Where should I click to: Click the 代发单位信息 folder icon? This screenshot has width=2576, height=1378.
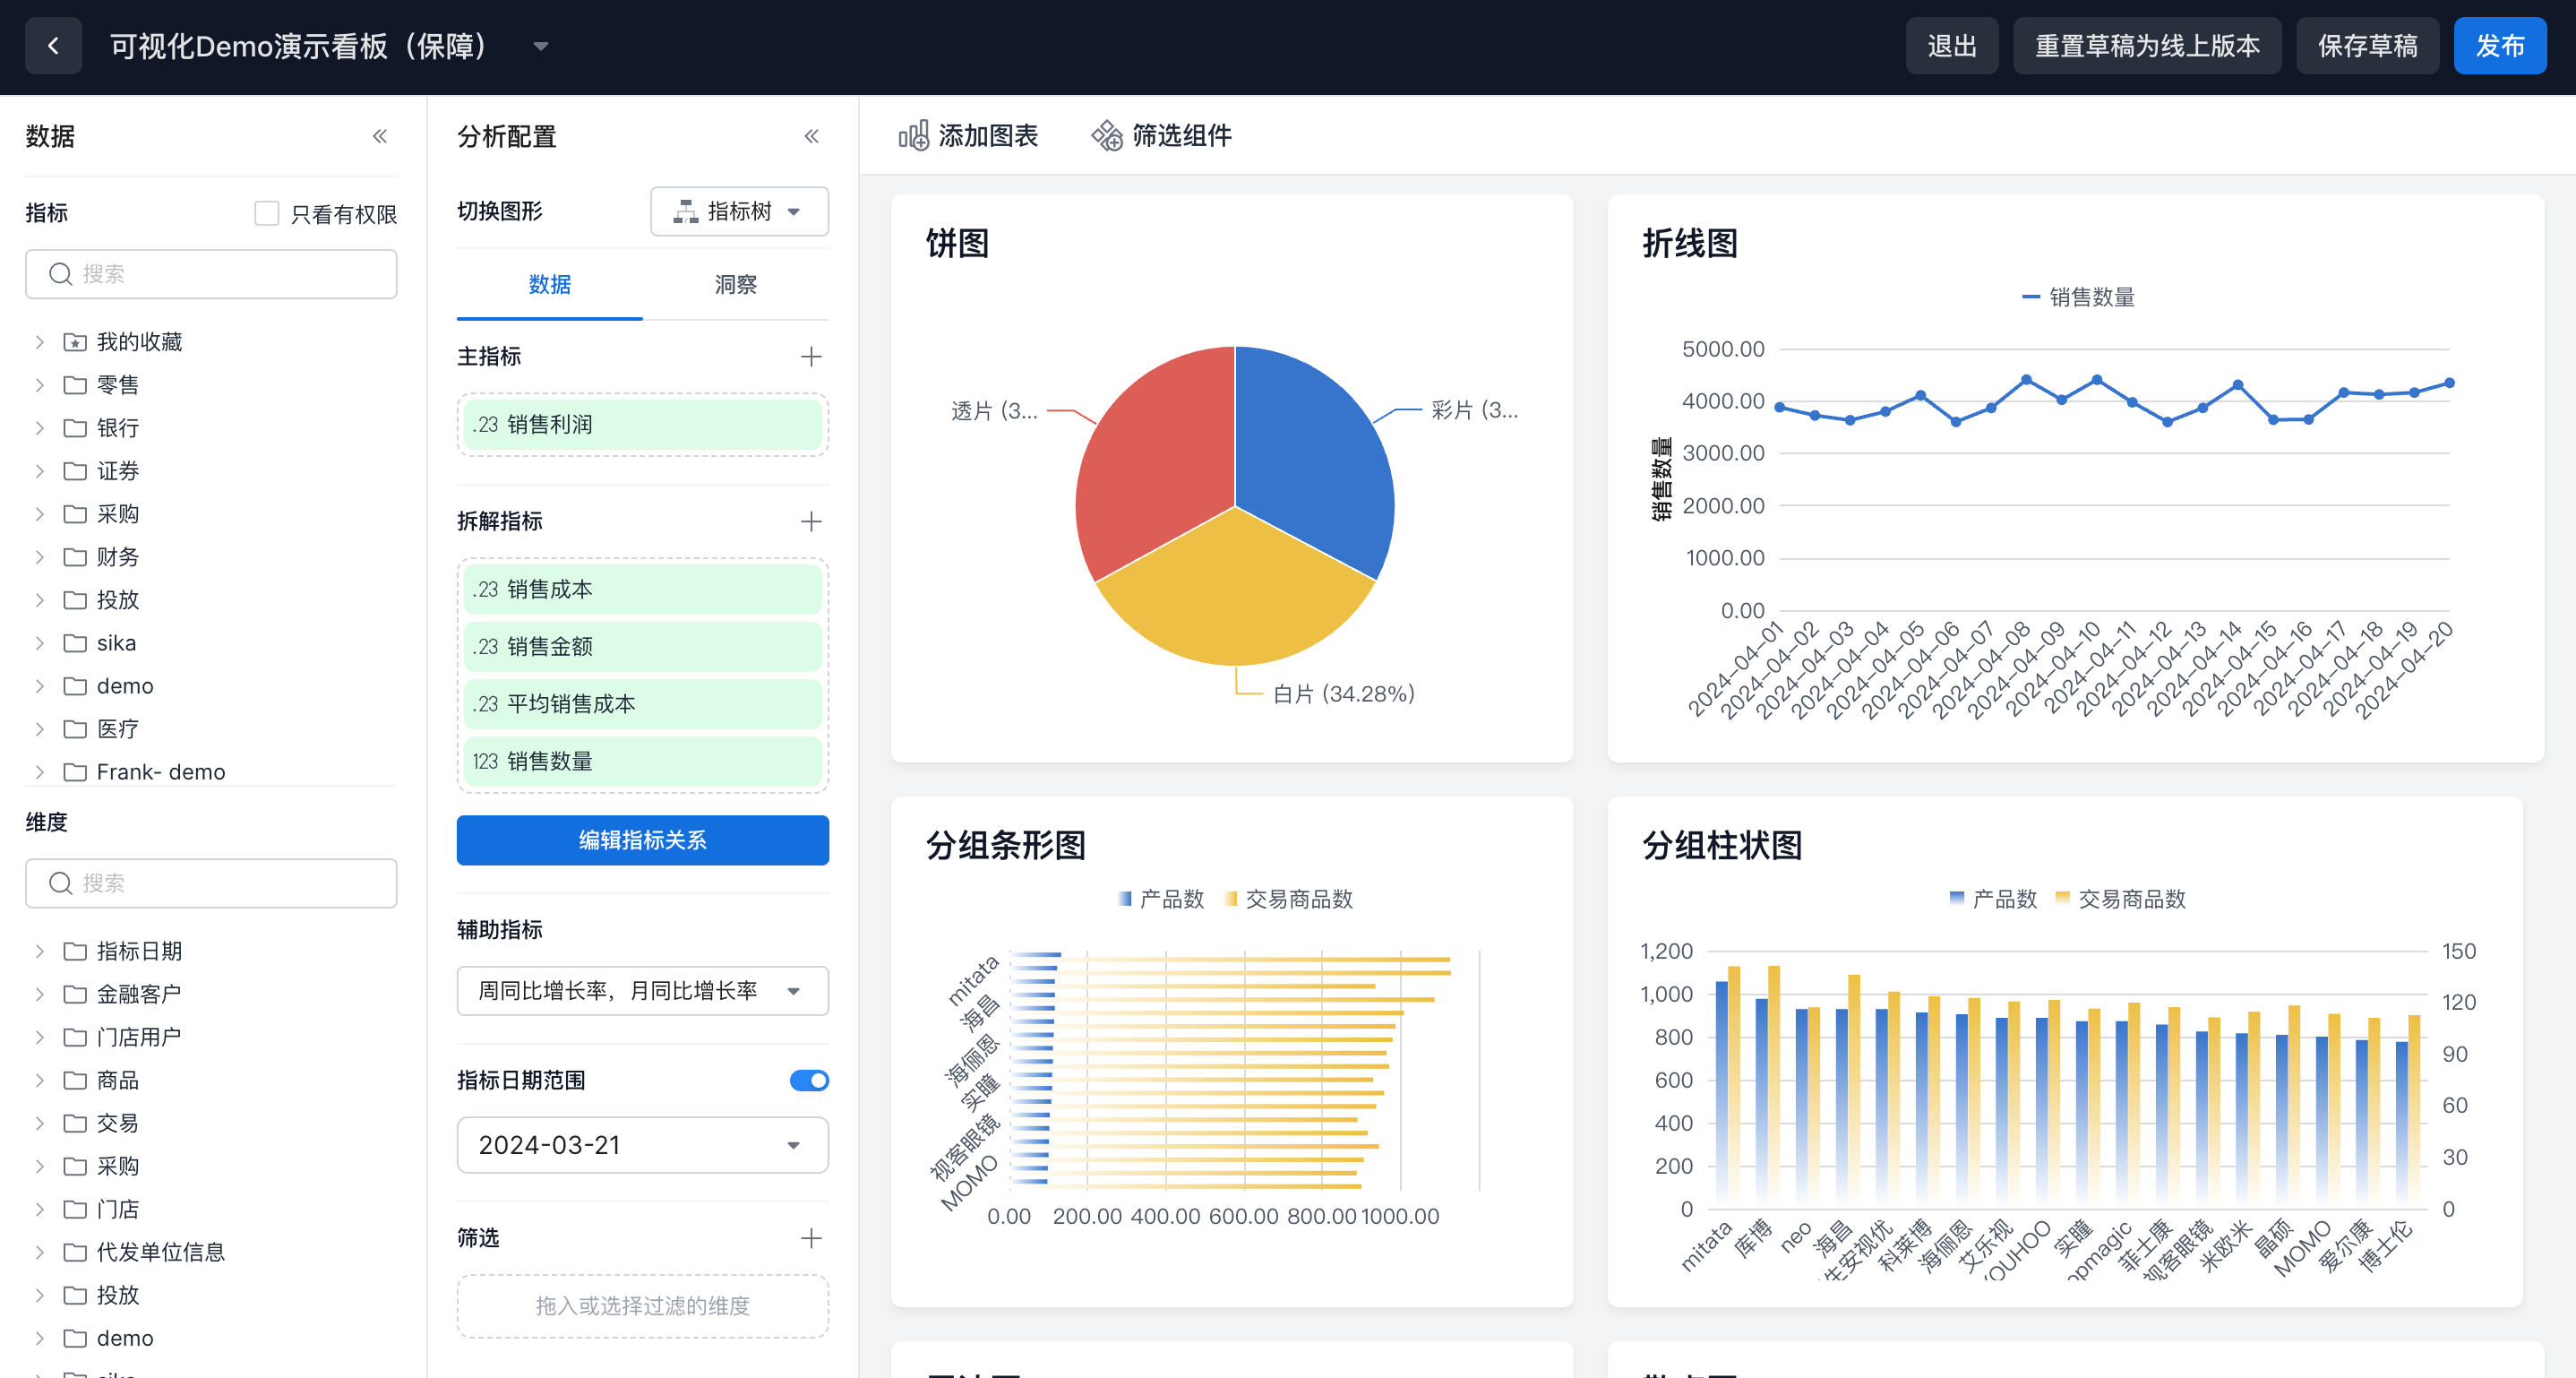point(75,1252)
